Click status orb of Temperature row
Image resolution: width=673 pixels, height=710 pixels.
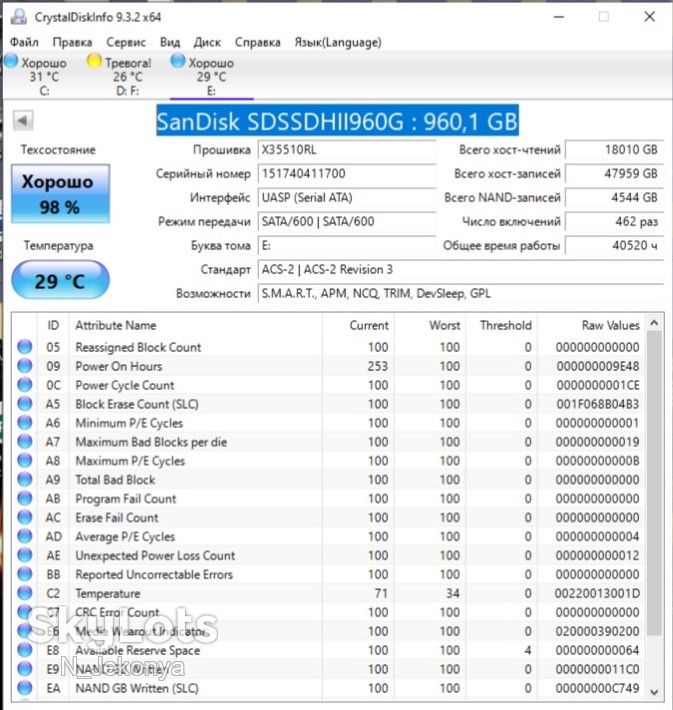coord(24,593)
